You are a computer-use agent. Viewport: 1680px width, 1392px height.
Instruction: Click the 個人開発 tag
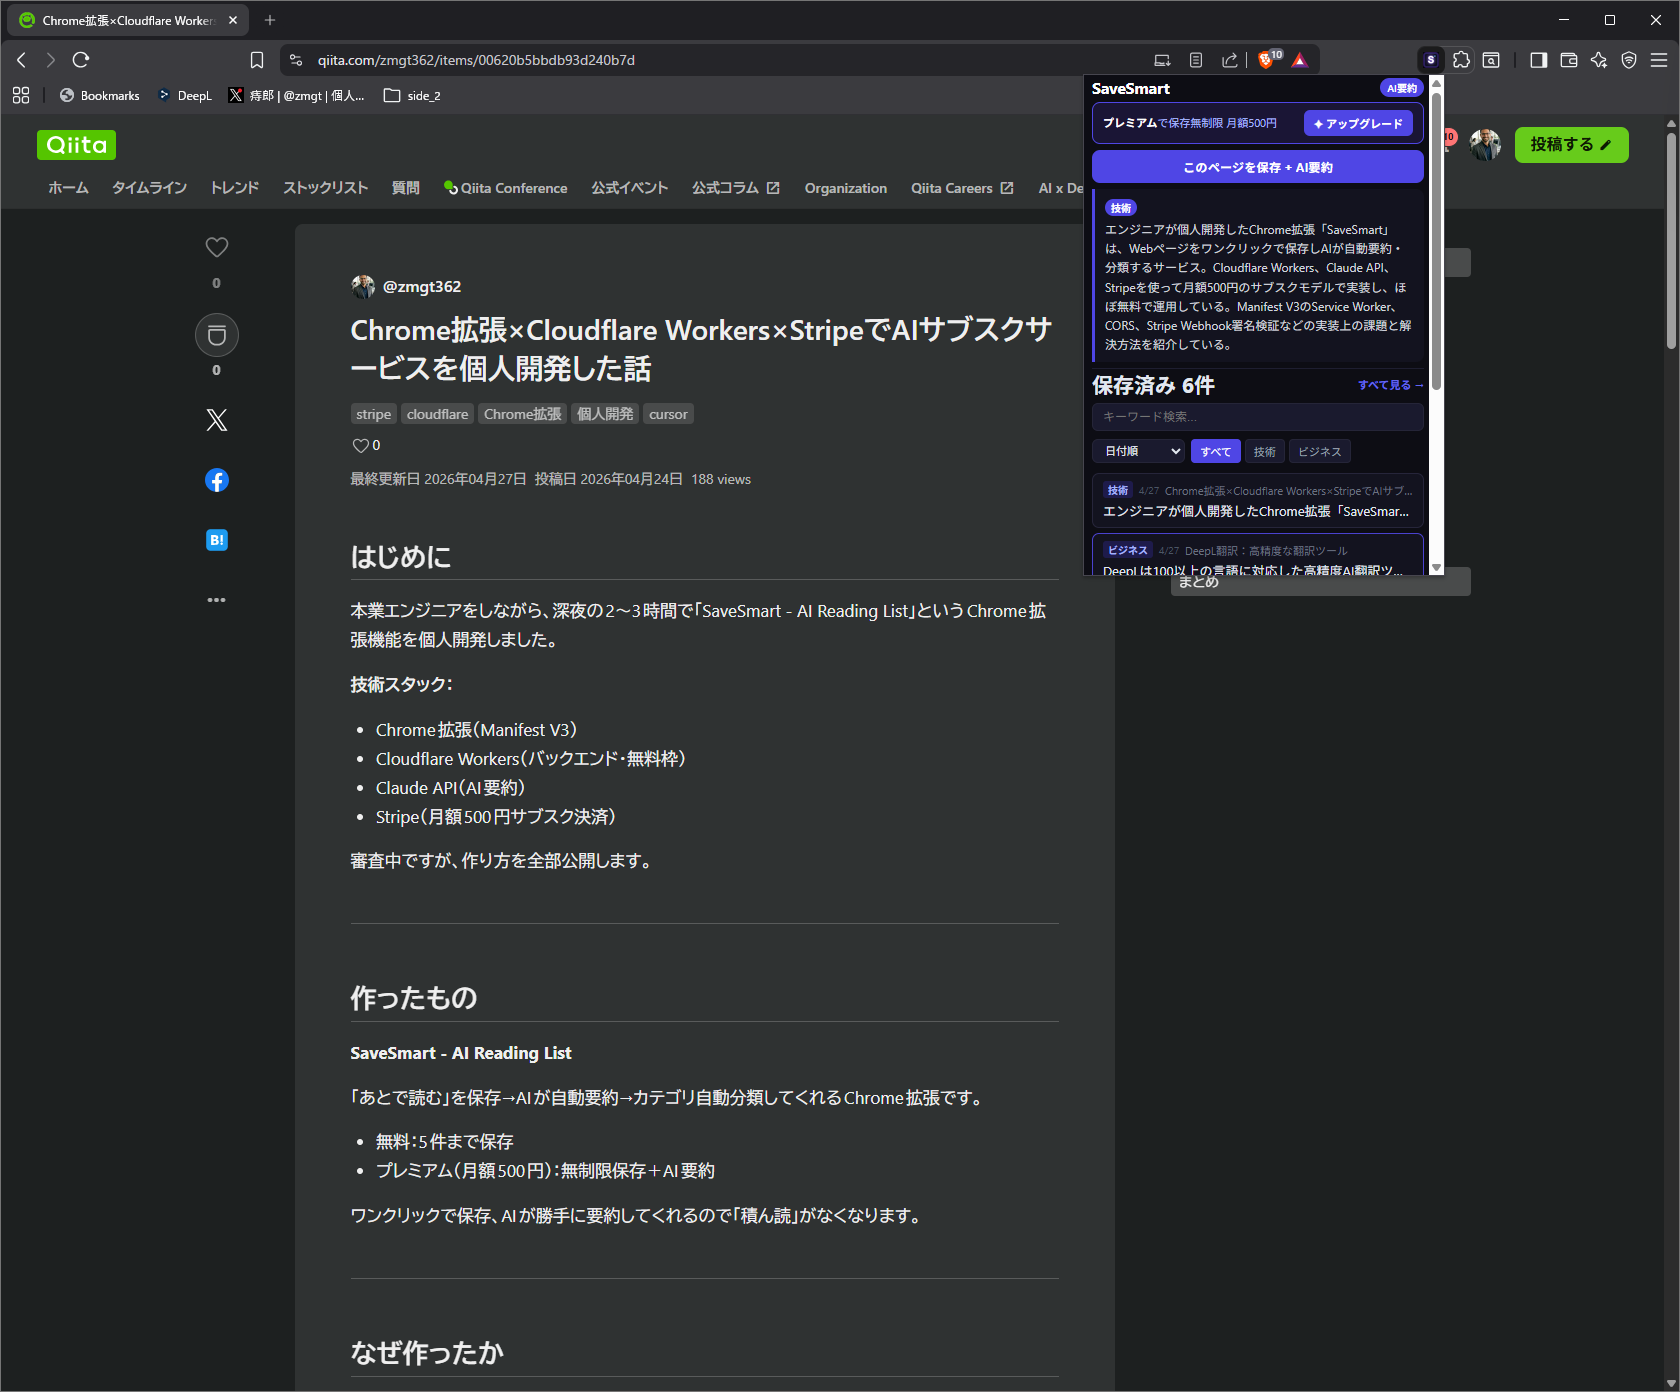pos(605,414)
